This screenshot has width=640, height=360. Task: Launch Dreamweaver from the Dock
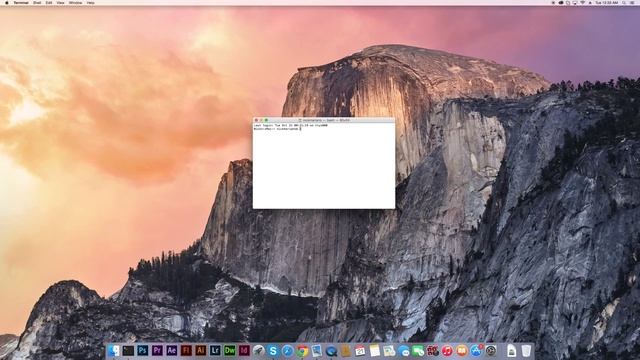coord(229,350)
